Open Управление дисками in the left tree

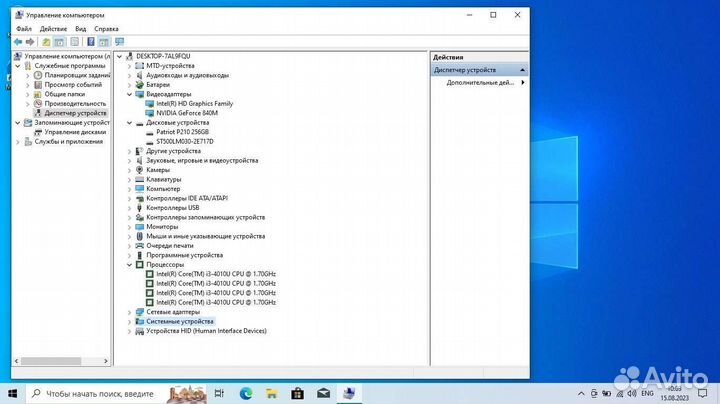(x=75, y=132)
